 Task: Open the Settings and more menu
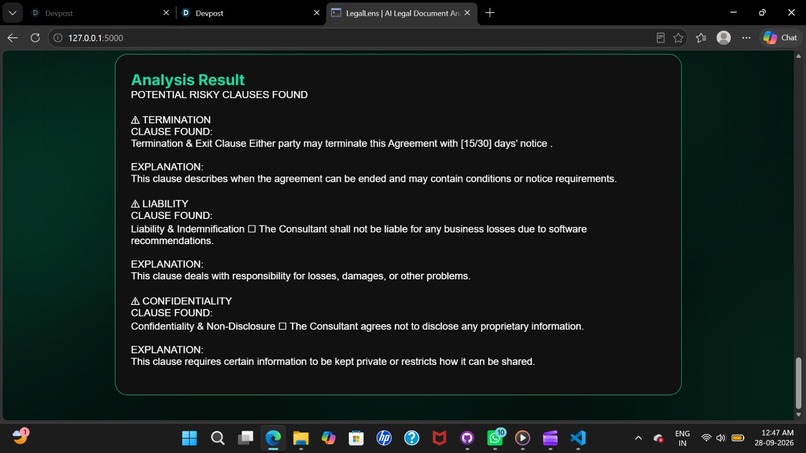coord(746,38)
